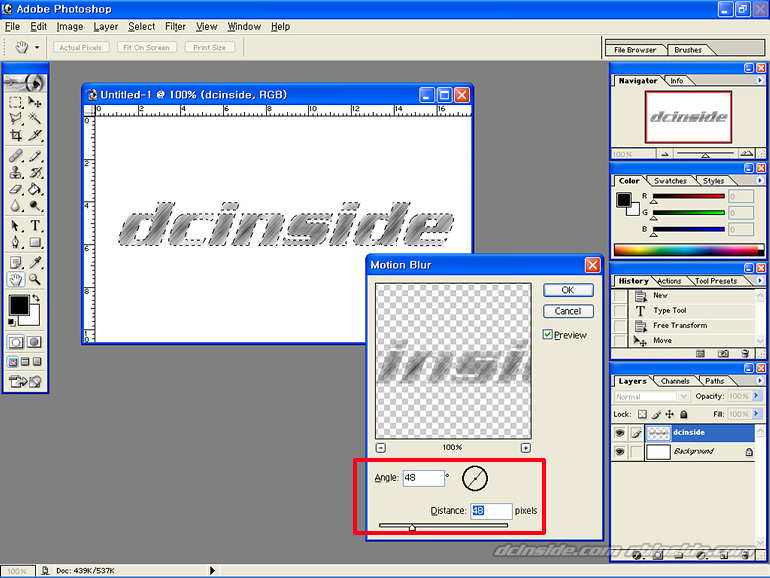770x578 pixels.
Task: Open the Image menu
Action: tap(70, 27)
